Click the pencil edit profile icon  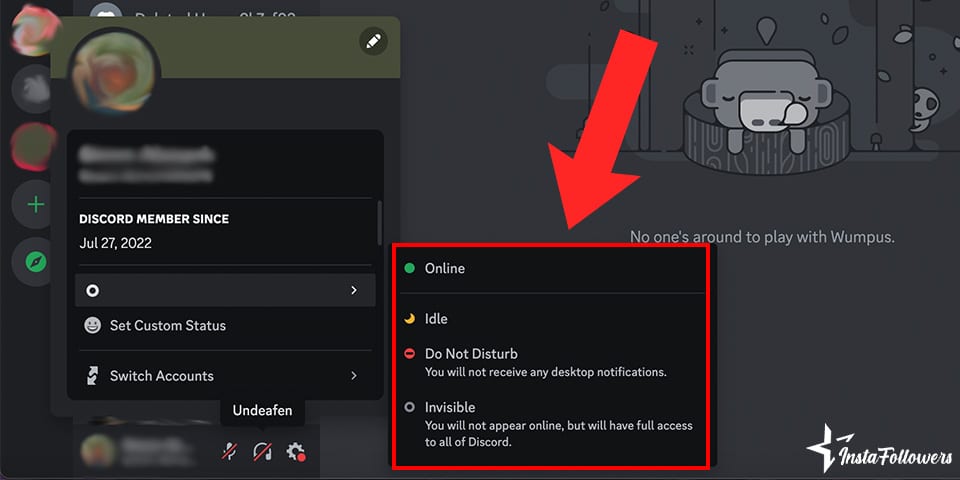pos(373,42)
